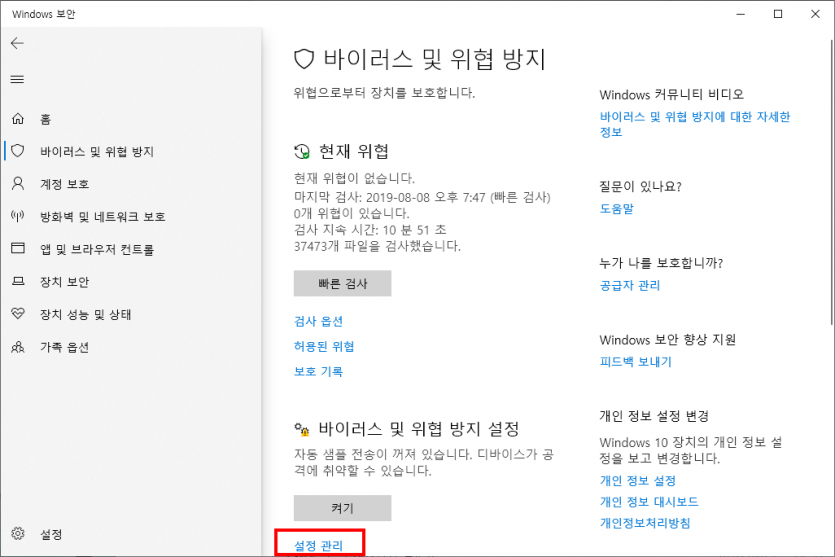Open 장치 성능 및 상태 section
Screen dimensions: 835x557
pos(86,315)
